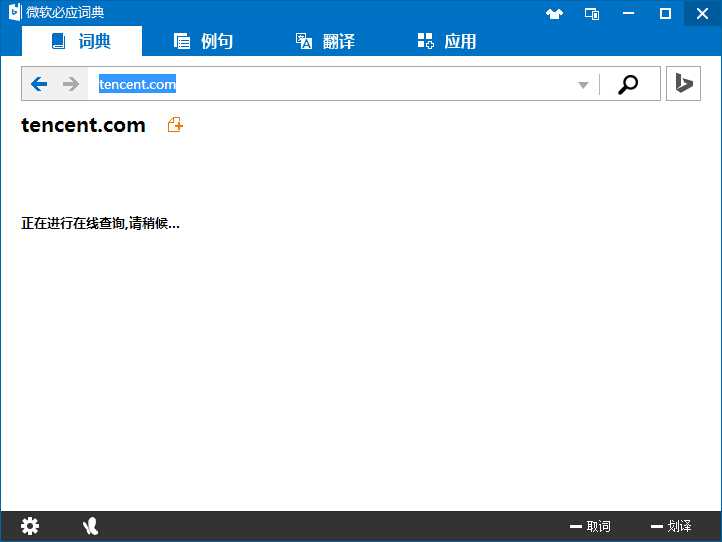Open the skin theme shirt icon
Image resolution: width=722 pixels, height=542 pixels.
554,14
